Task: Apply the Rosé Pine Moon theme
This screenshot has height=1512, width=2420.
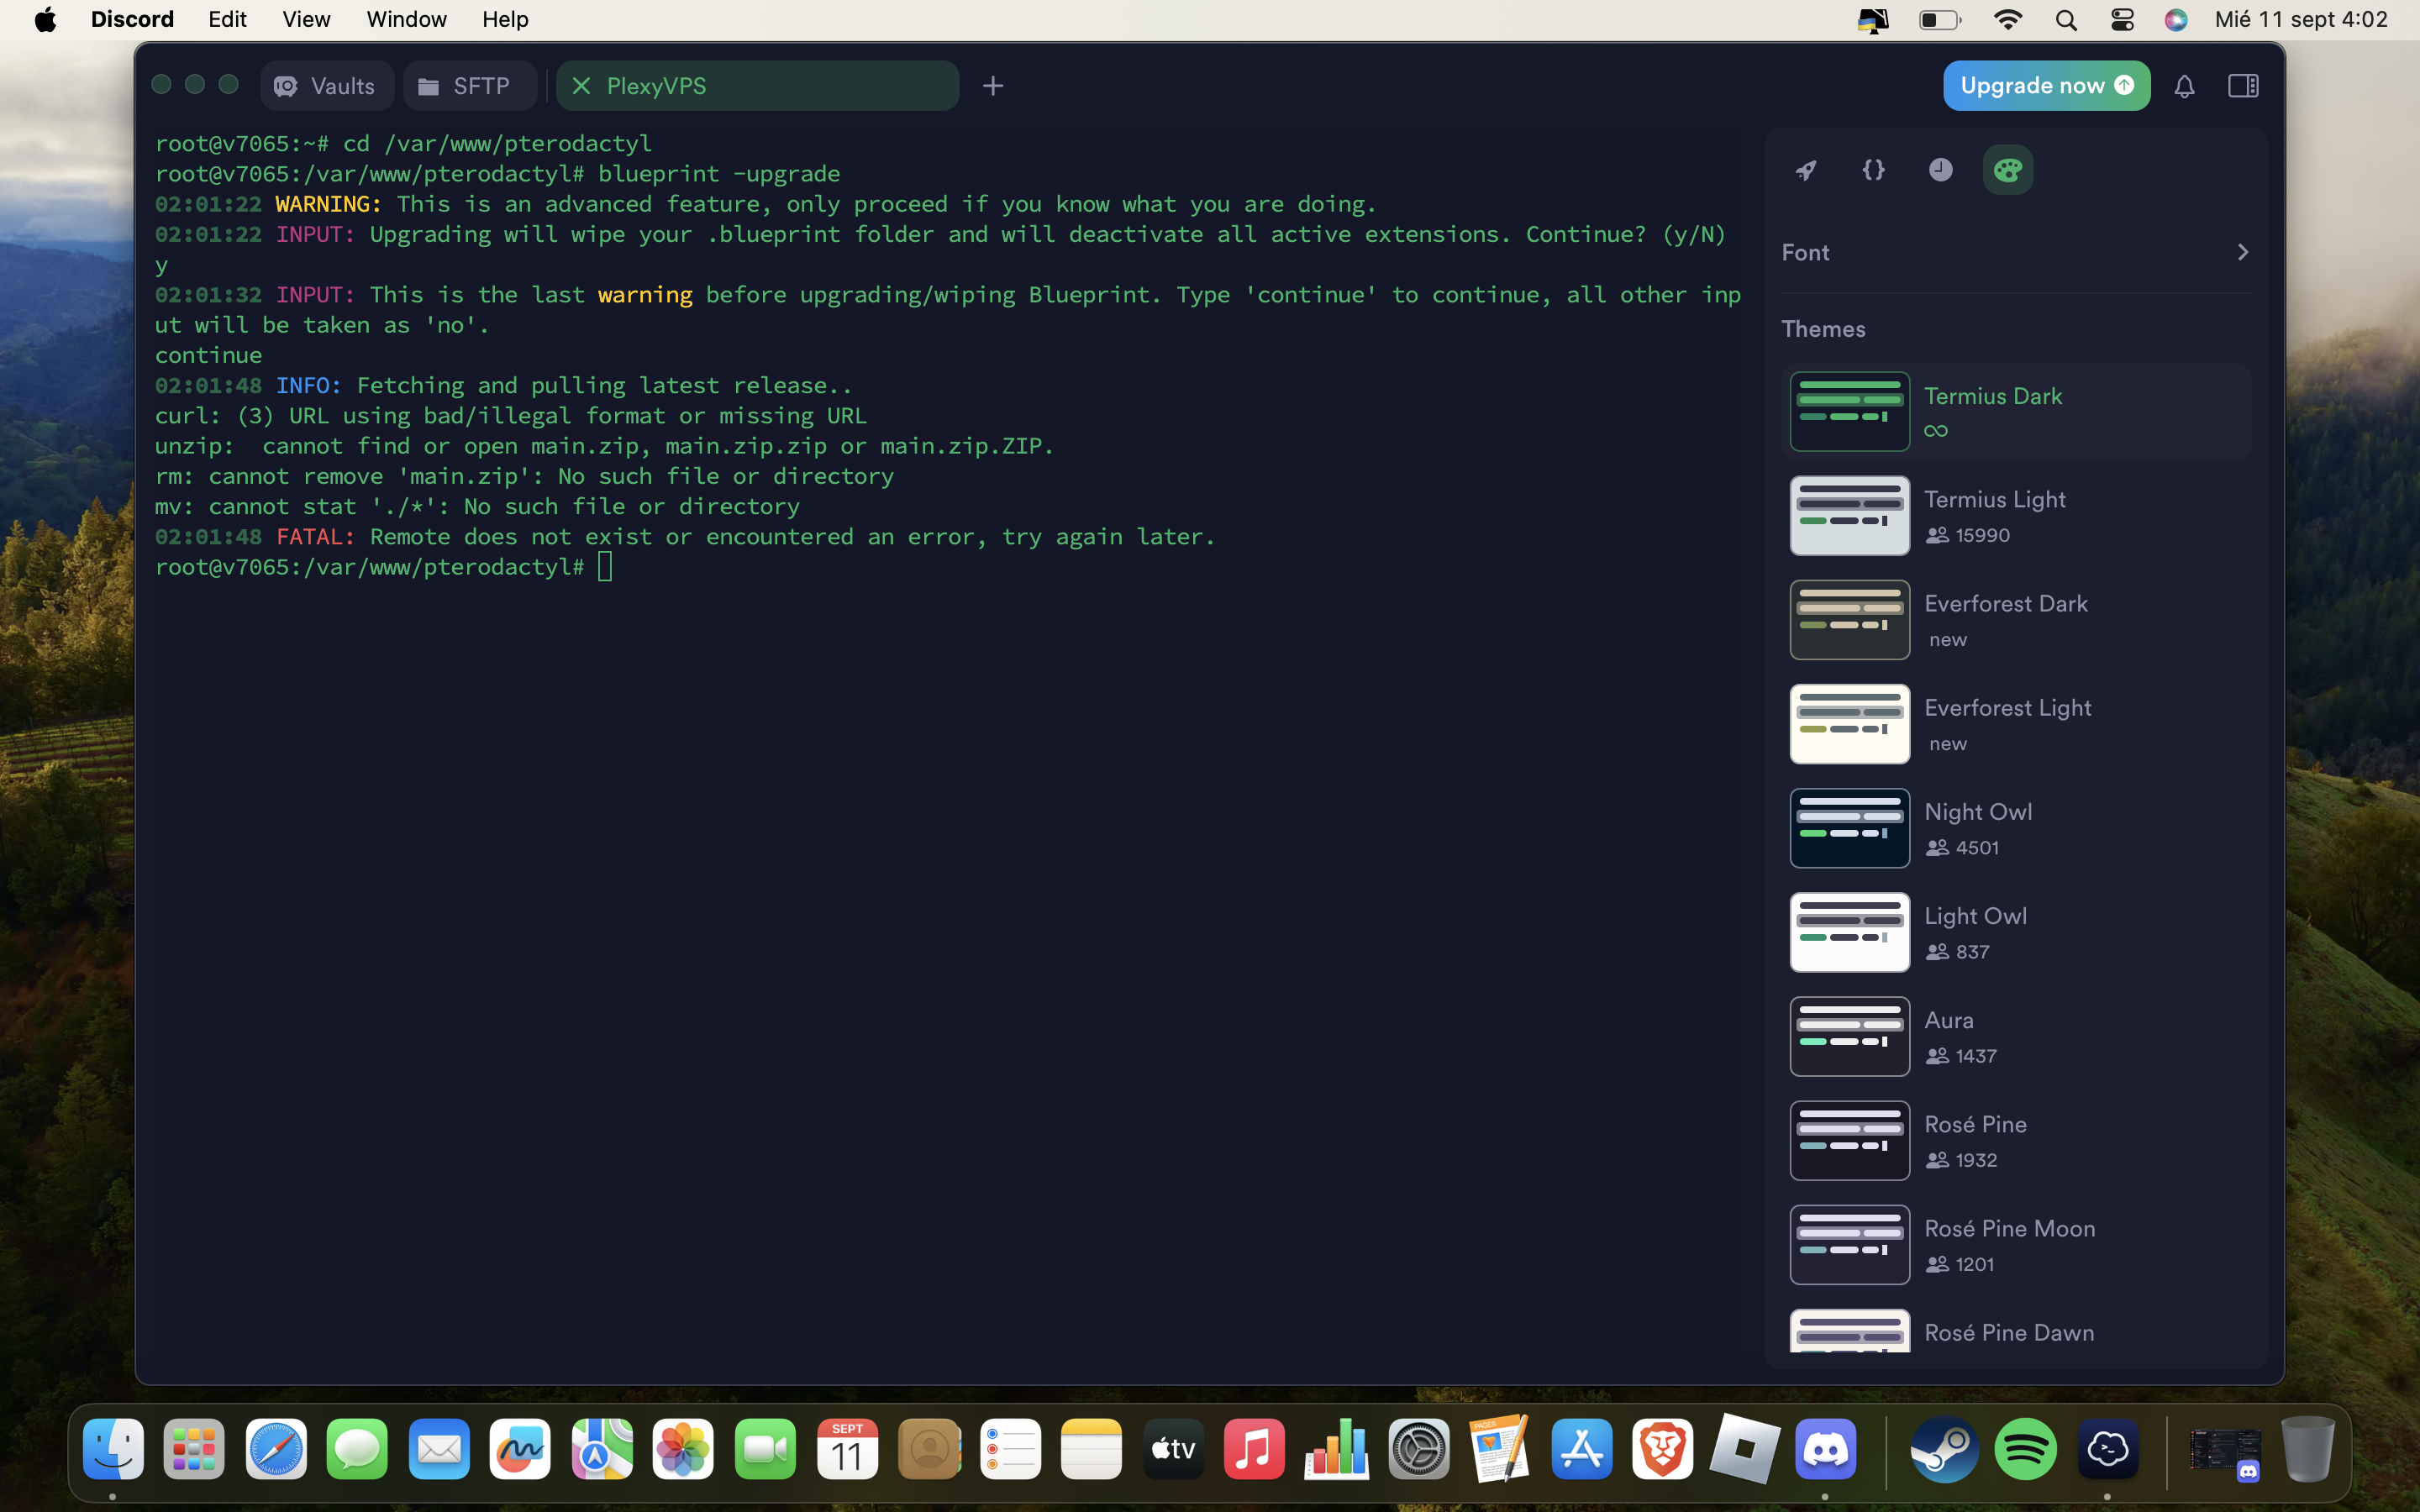Action: point(2016,1244)
